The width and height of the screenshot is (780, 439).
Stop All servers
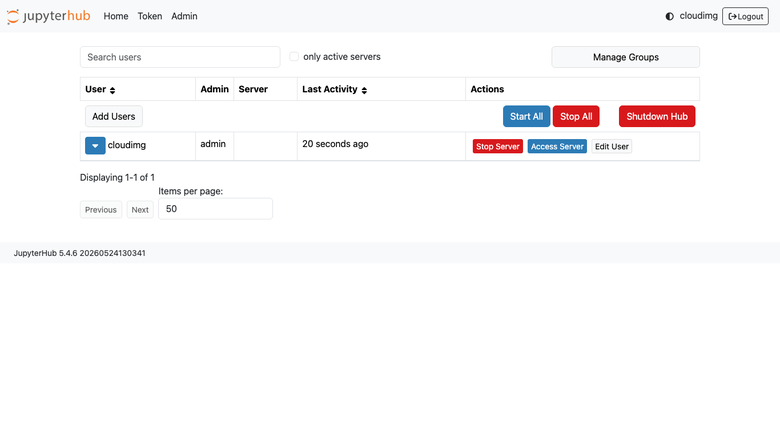(576, 116)
